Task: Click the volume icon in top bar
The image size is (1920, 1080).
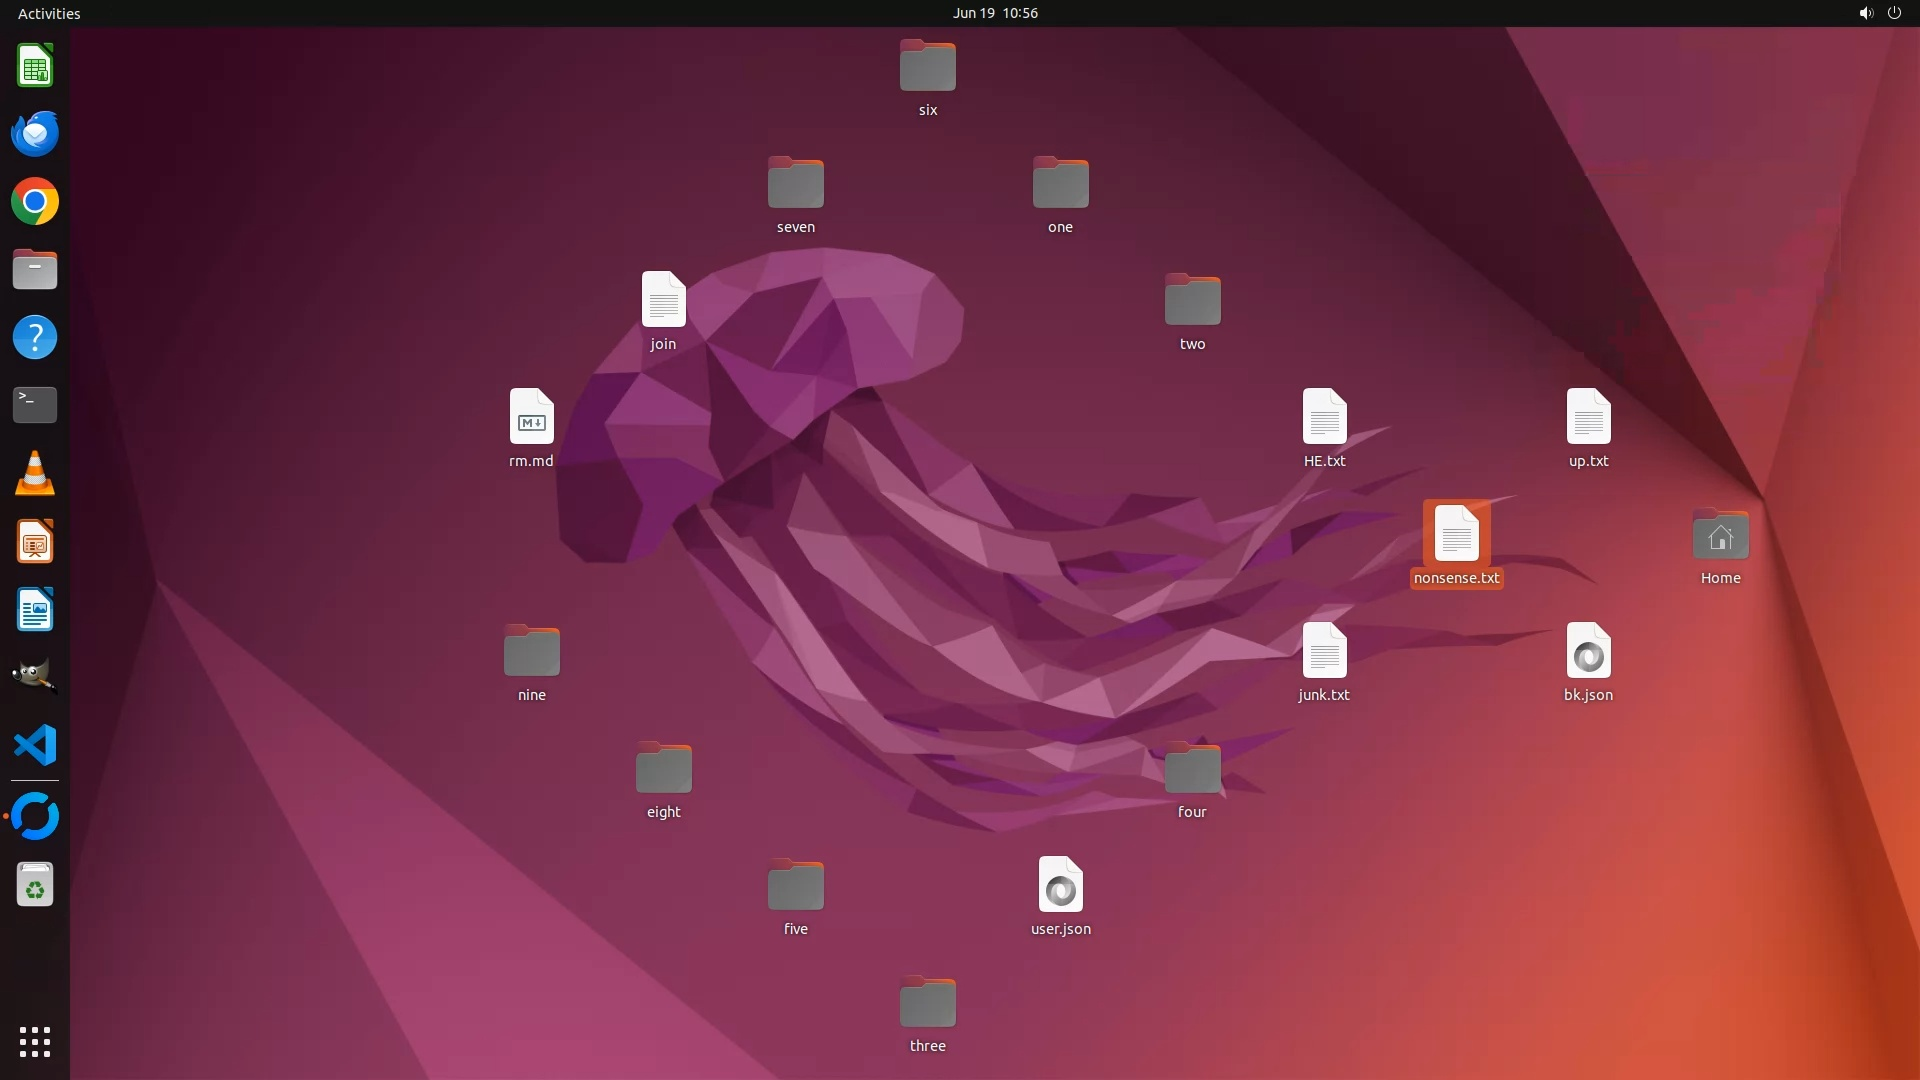Action: [1865, 13]
